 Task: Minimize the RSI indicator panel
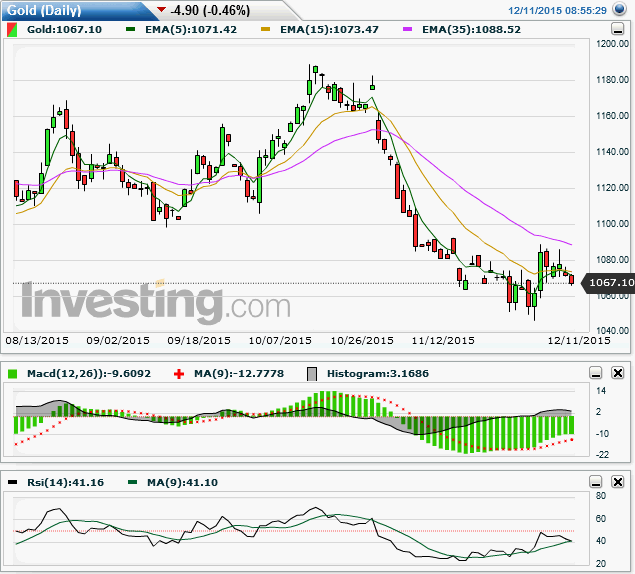click(x=596, y=482)
